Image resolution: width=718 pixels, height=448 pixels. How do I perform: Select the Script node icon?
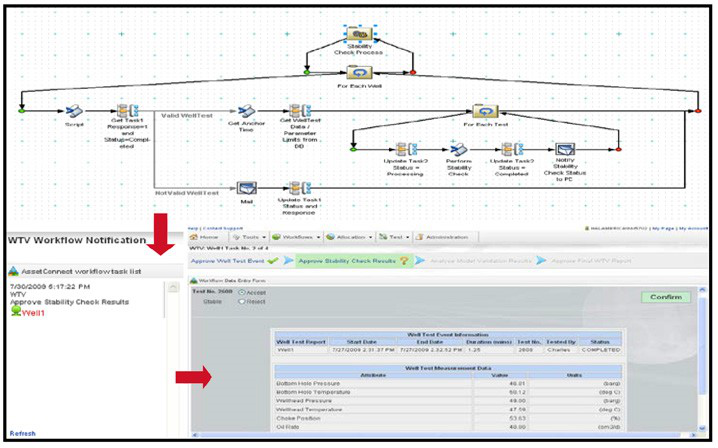pyautogui.click(x=75, y=112)
